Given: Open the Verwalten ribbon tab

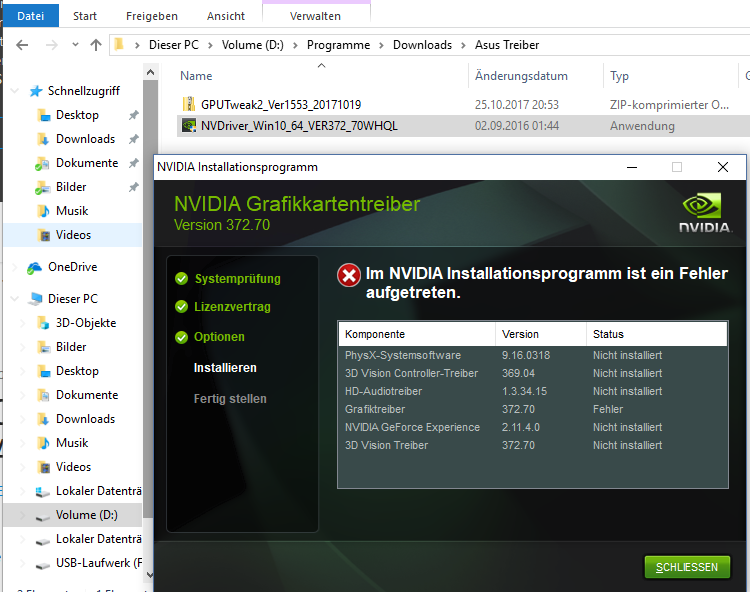Looking at the screenshot, I should (315, 16).
